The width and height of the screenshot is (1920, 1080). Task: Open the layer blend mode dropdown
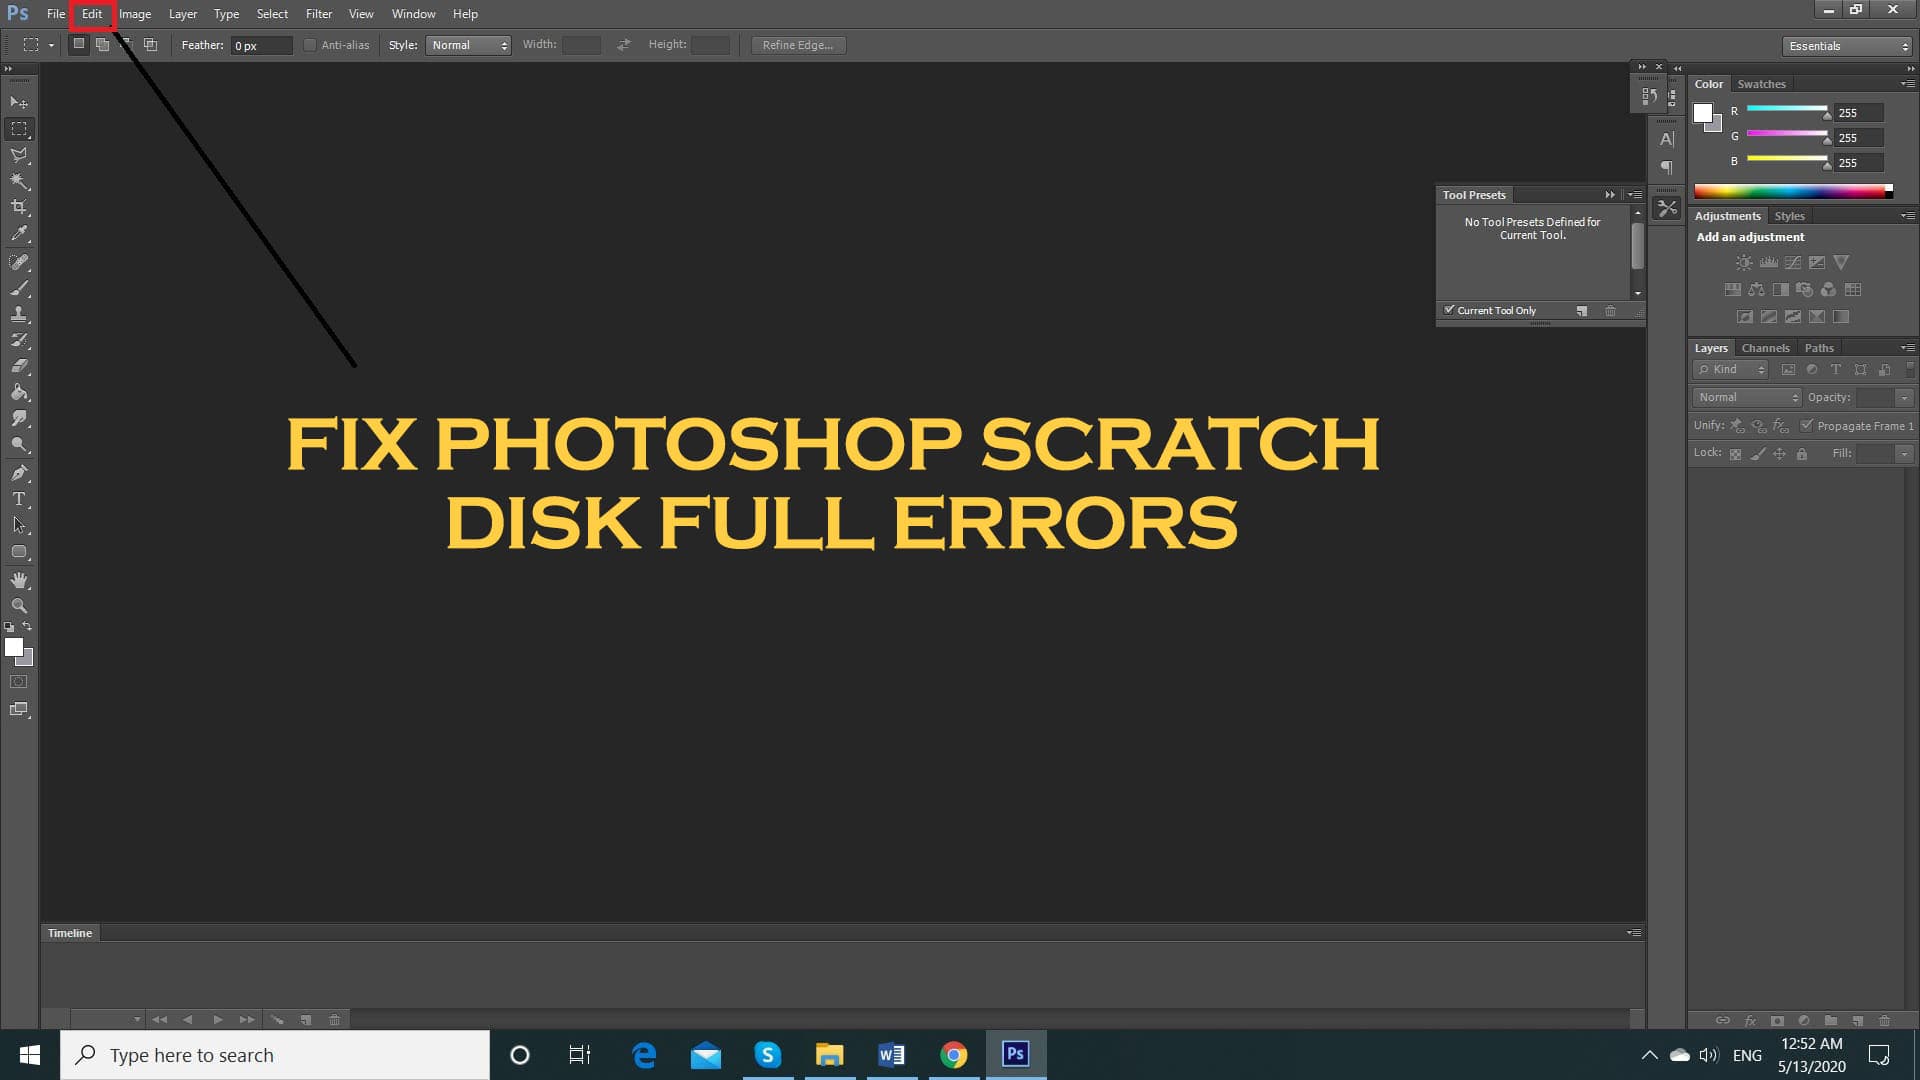[1746, 397]
